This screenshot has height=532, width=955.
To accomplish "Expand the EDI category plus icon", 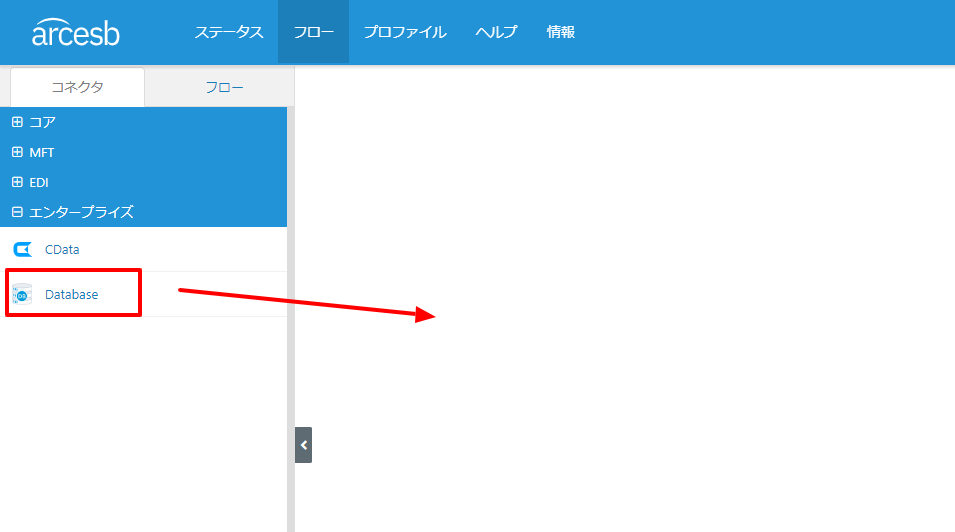I will pyautogui.click(x=17, y=182).
